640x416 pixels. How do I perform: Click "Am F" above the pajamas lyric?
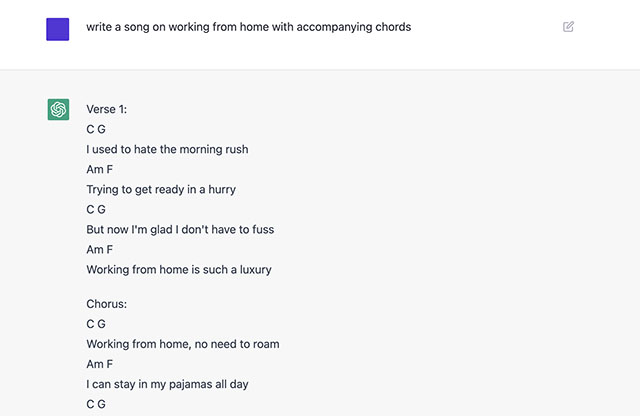click(x=100, y=364)
